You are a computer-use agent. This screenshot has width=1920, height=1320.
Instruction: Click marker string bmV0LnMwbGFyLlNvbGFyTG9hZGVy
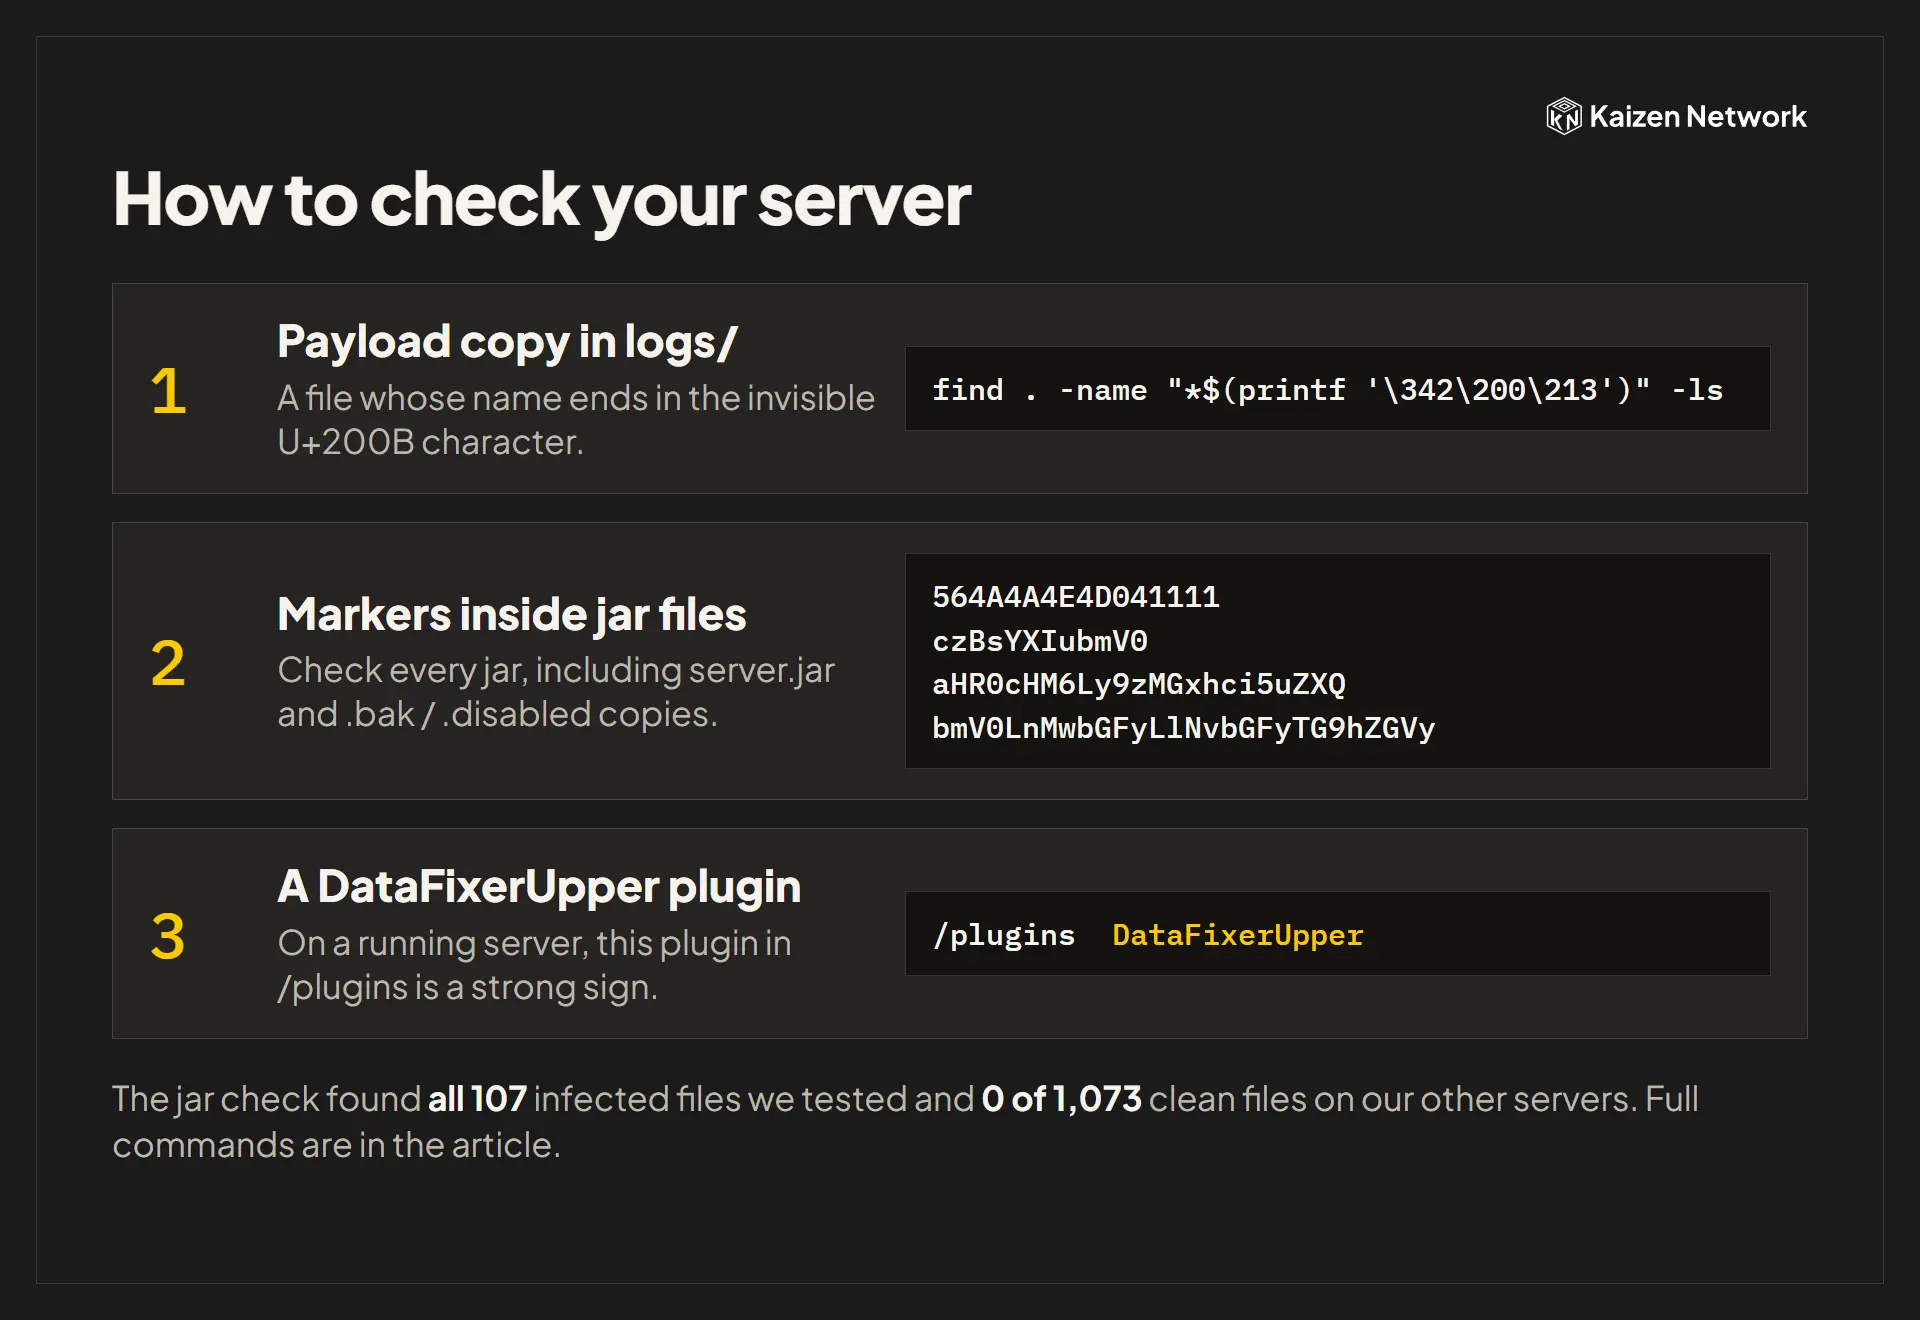(x=1183, y=728)
